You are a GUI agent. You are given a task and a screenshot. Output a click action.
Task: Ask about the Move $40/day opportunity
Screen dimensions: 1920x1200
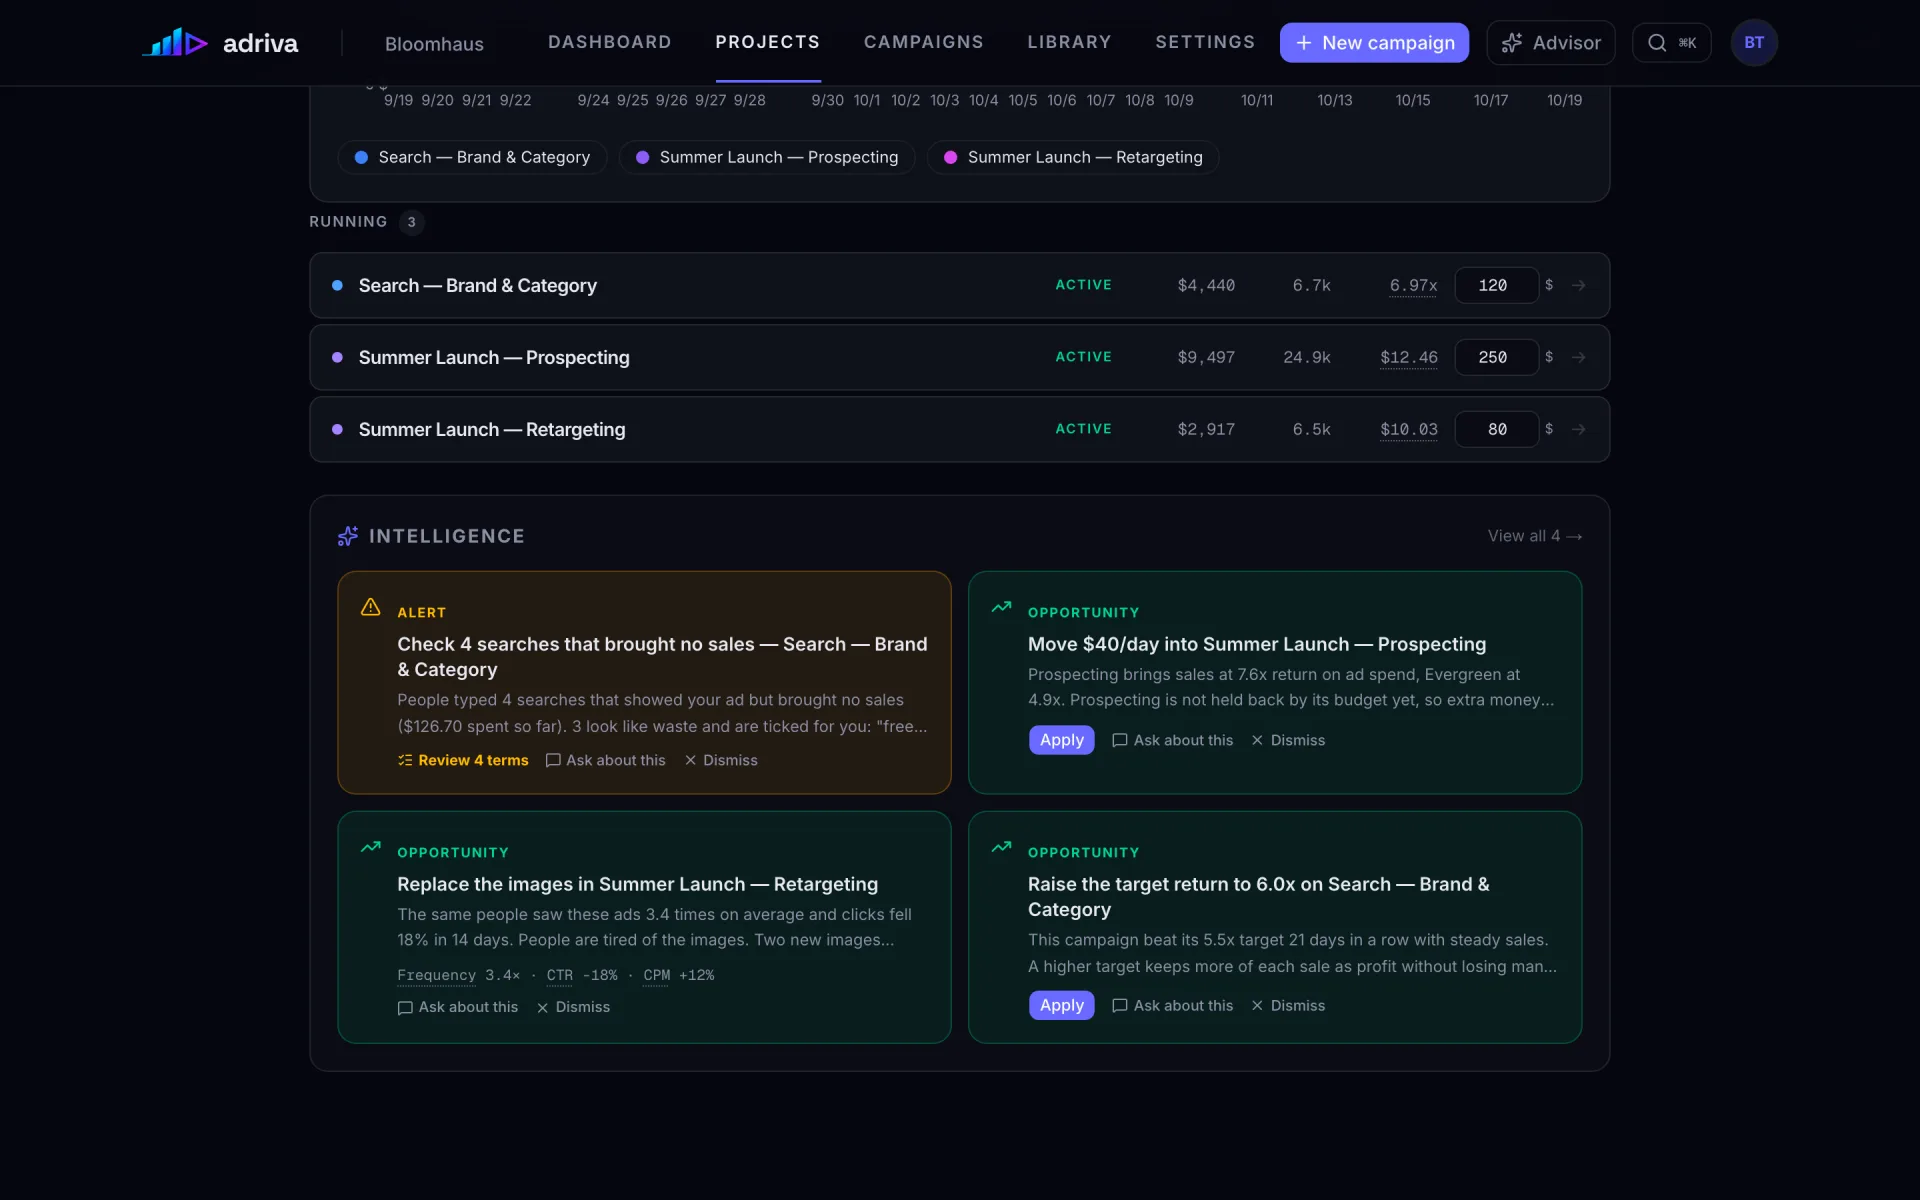1173,740
